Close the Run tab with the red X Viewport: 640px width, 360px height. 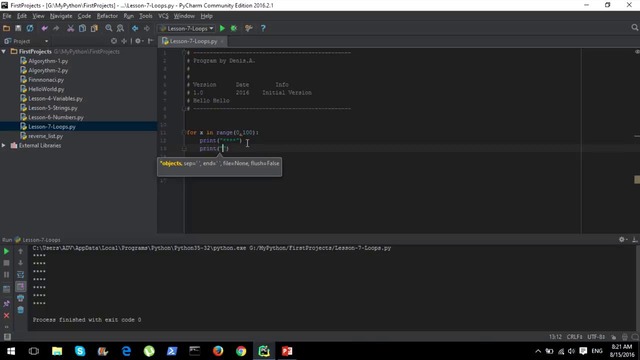(x=6, y=316)
